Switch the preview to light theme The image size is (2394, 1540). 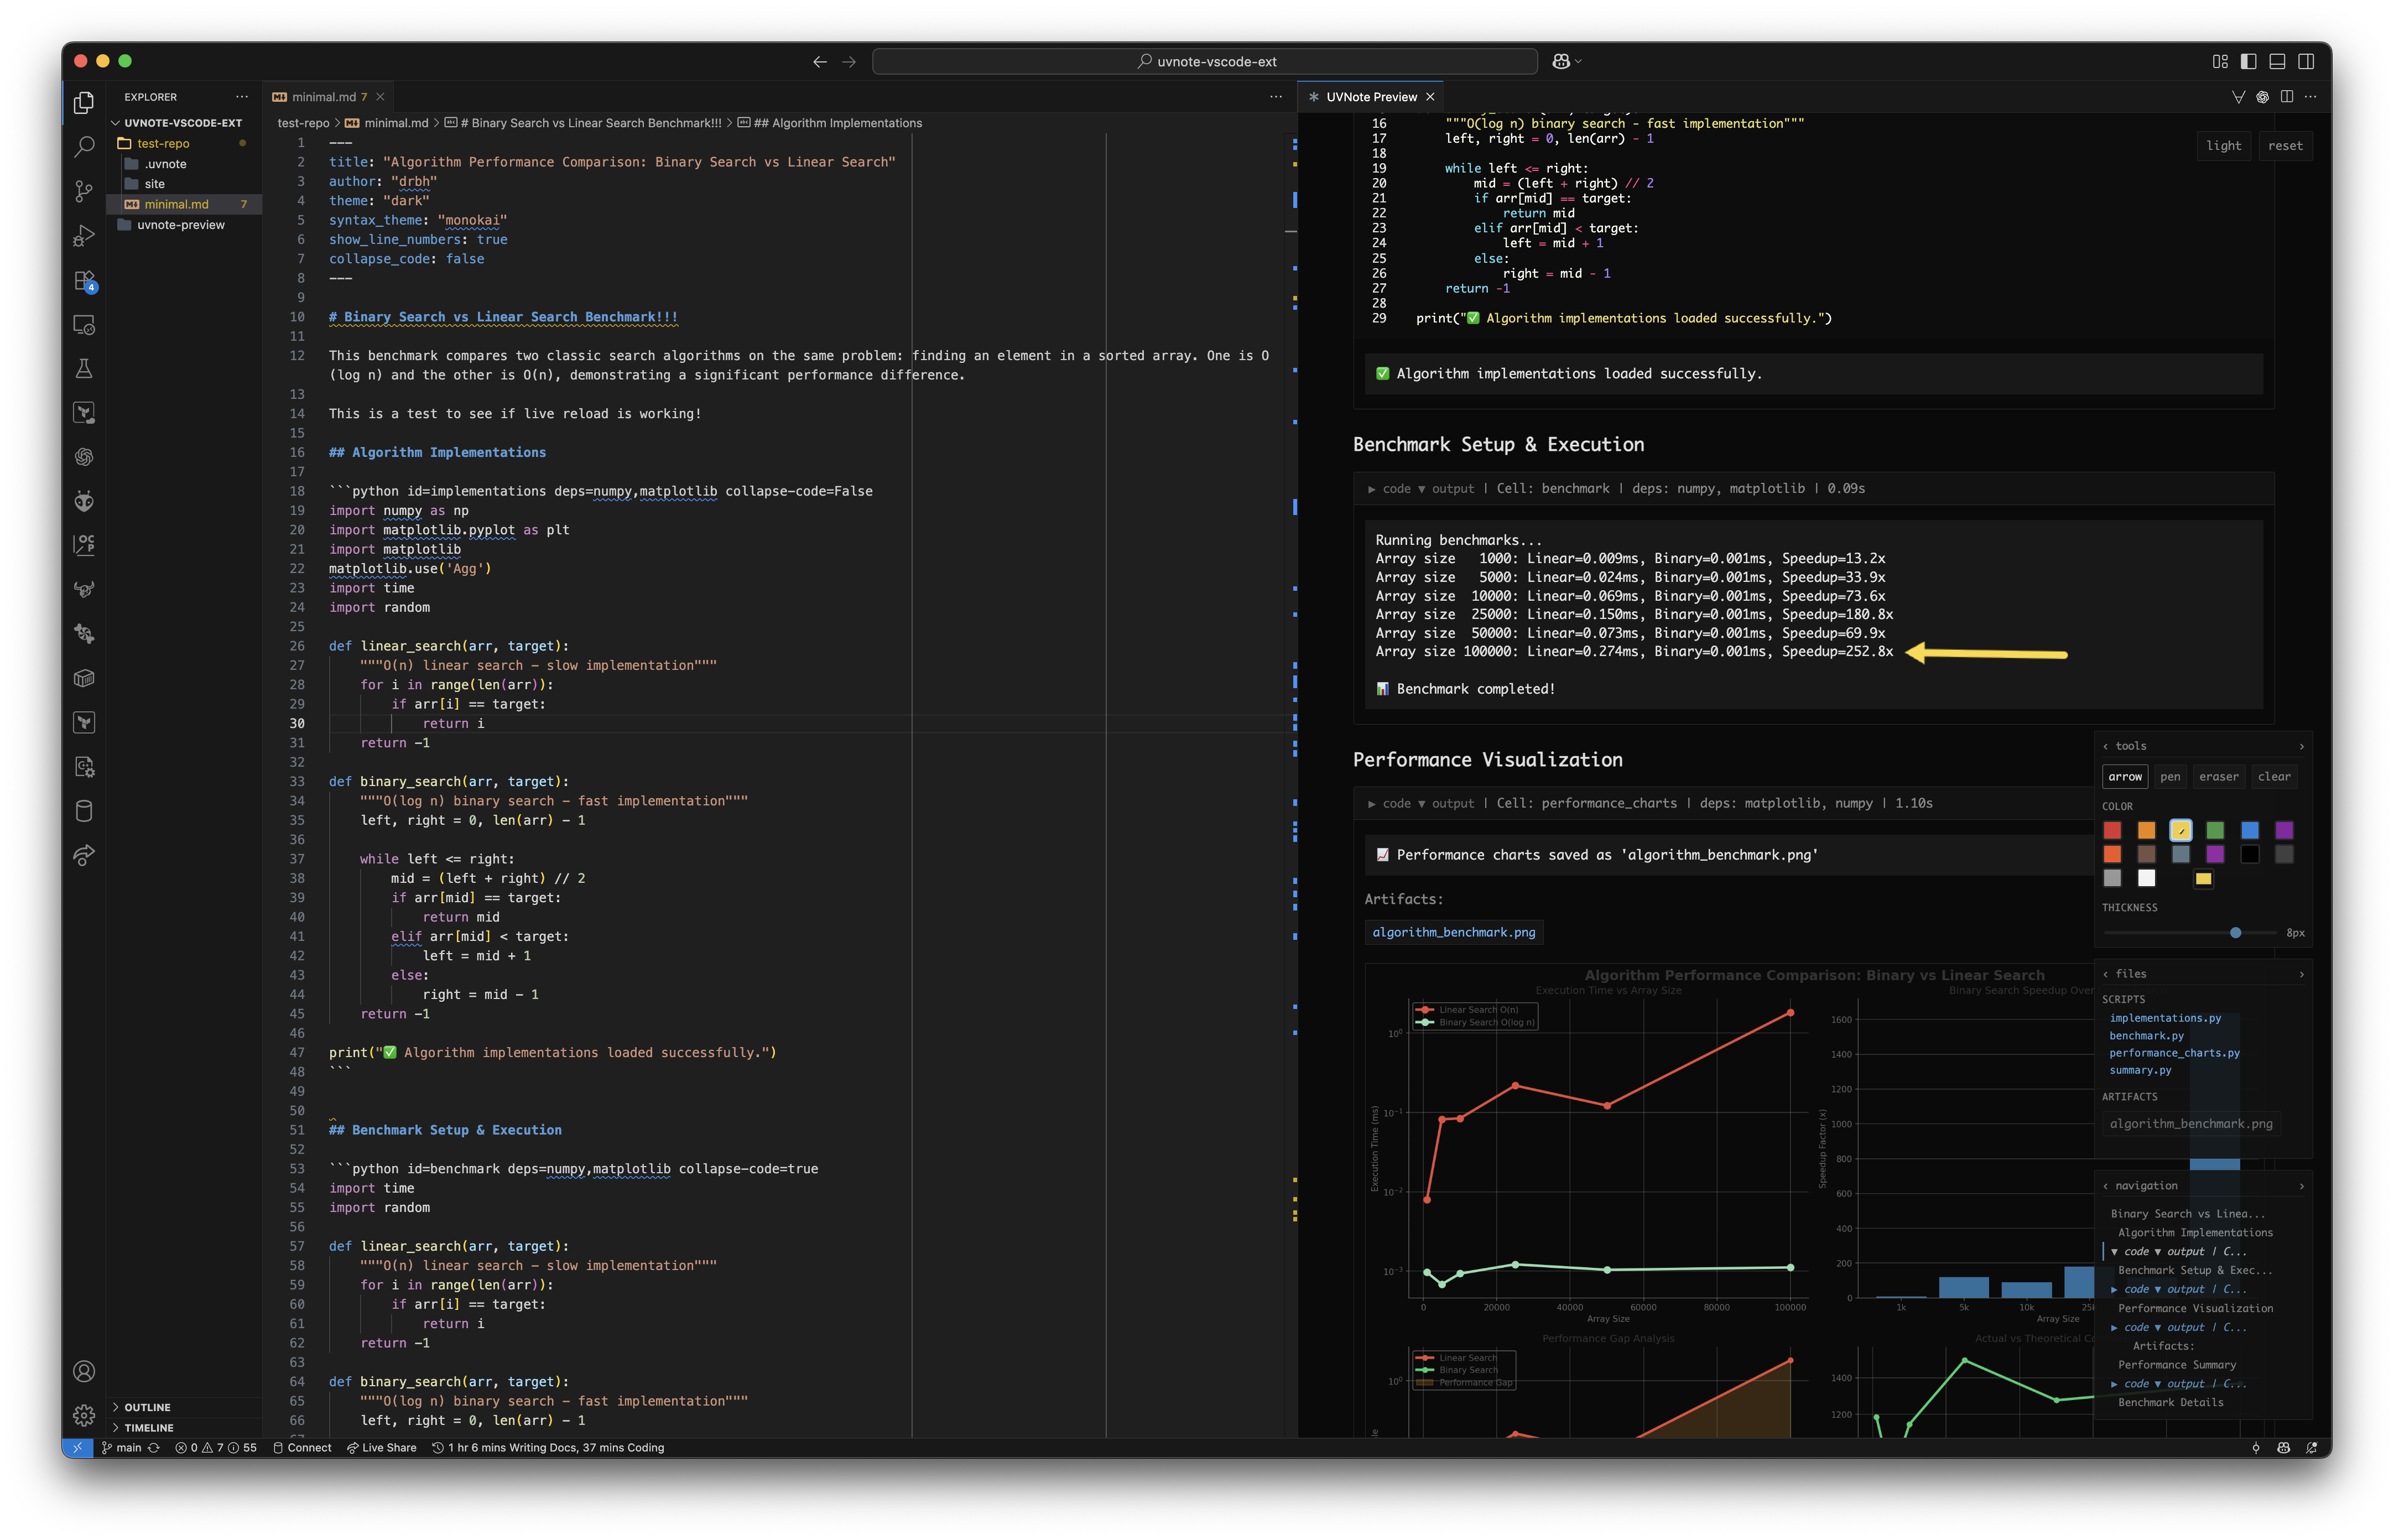pos(2224,146)
